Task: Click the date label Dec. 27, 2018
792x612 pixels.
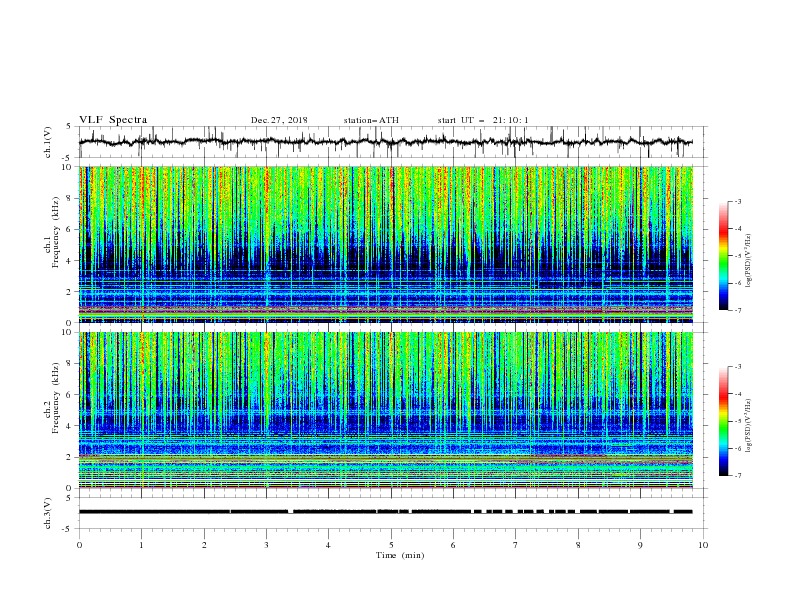Action: pyautogui.click(x=279, y=120)
